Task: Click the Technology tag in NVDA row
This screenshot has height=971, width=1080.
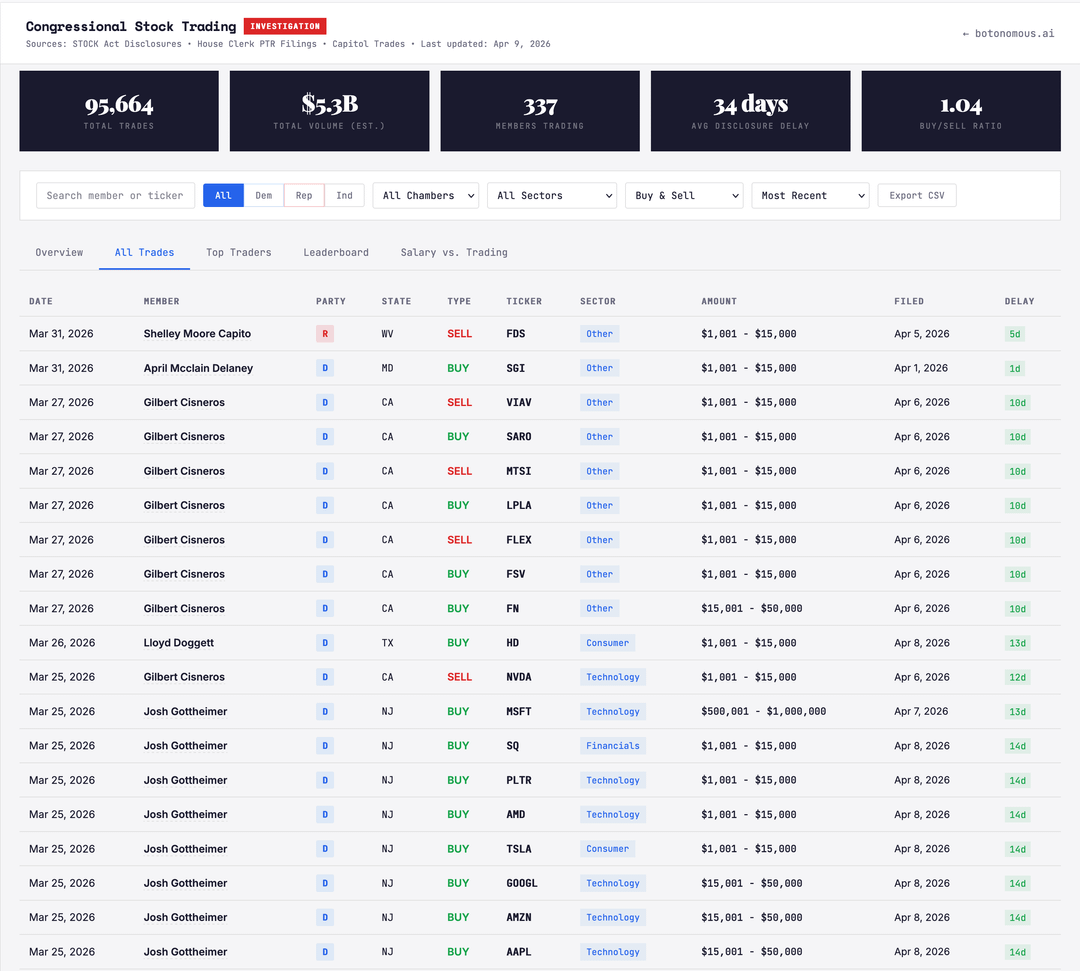Action: pos(612,677)
